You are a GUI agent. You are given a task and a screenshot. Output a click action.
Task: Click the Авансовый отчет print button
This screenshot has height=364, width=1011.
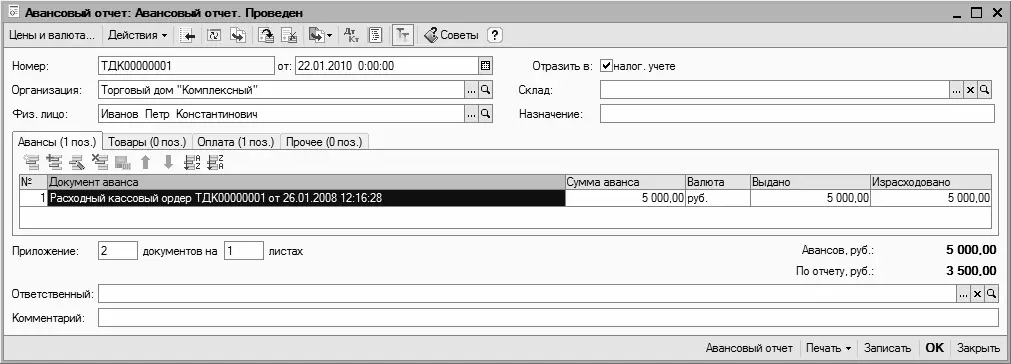749,348
